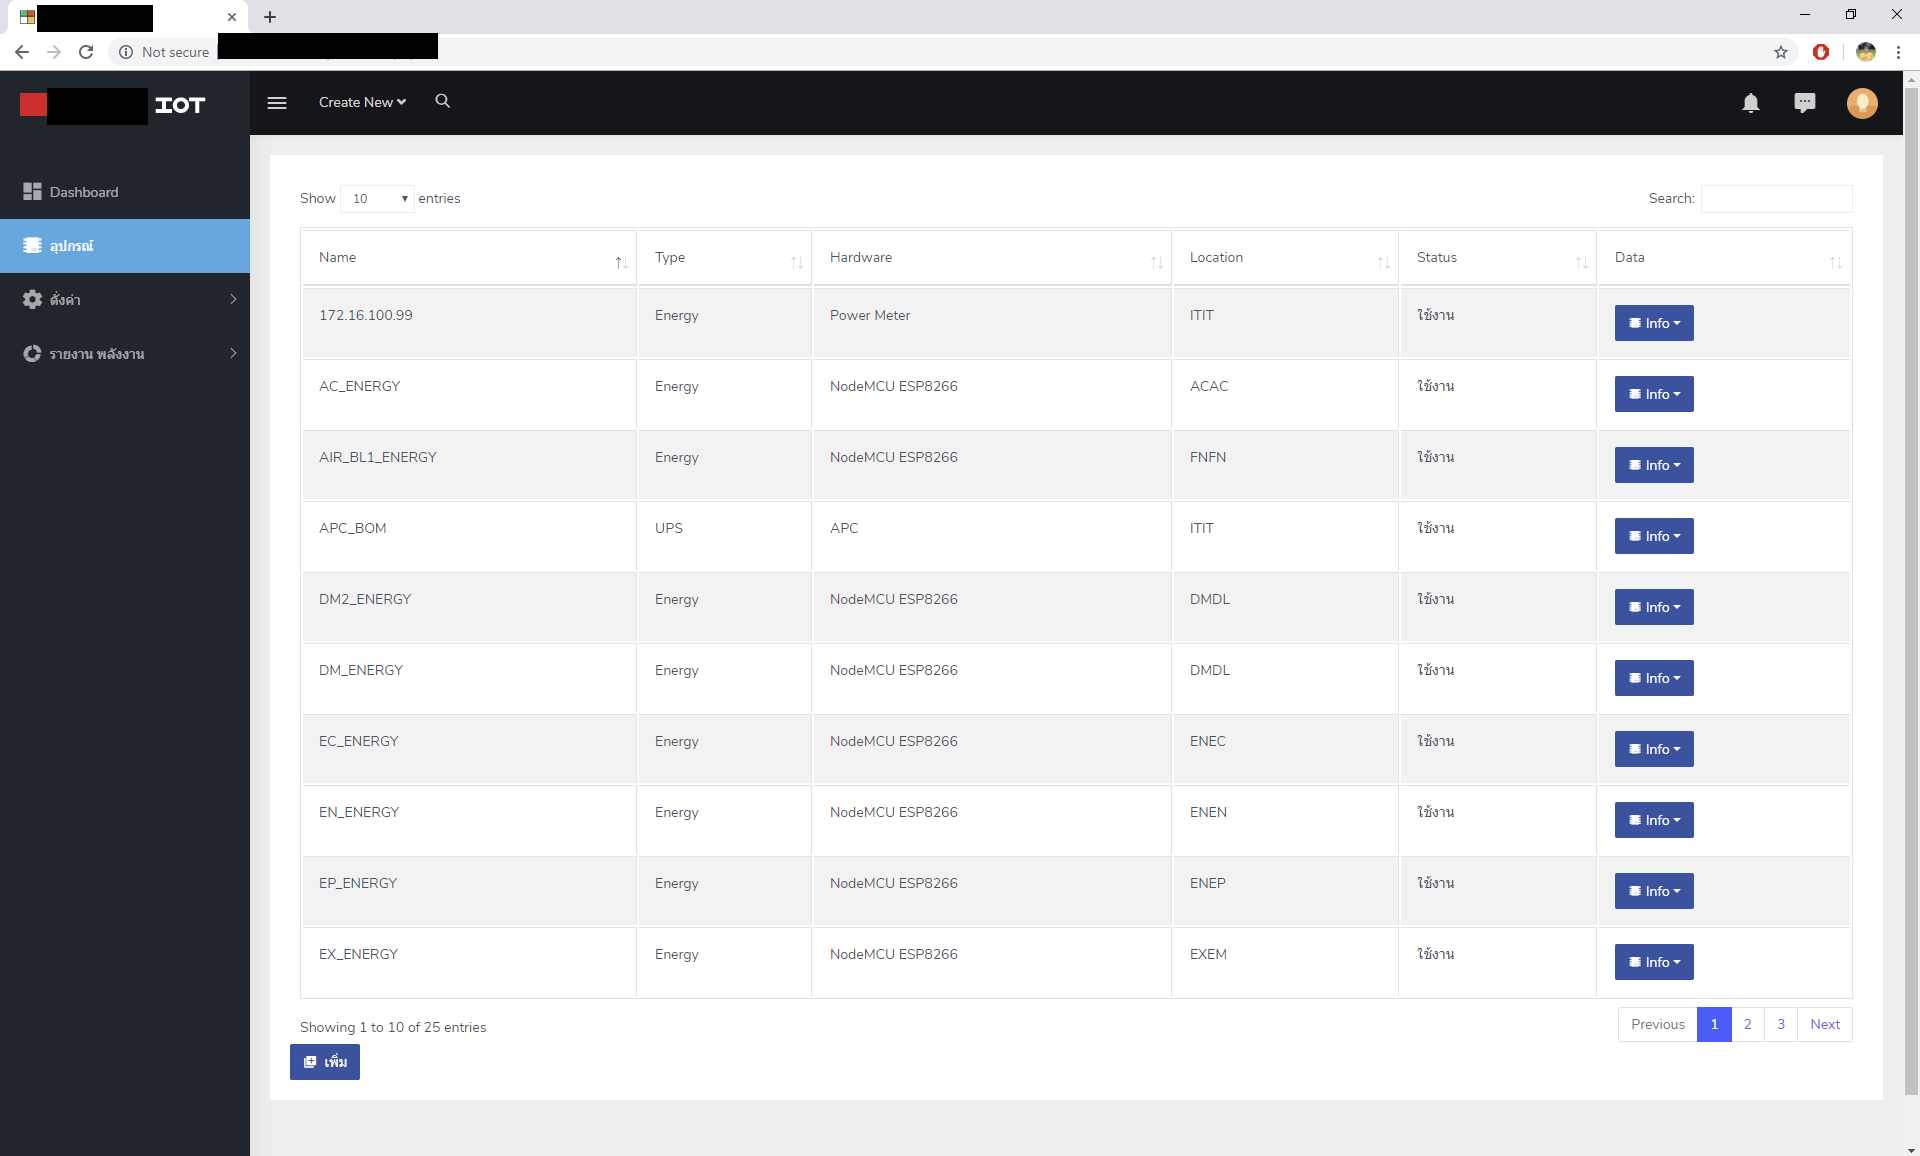Click the hamburger menu icon

tap(277, 103)
